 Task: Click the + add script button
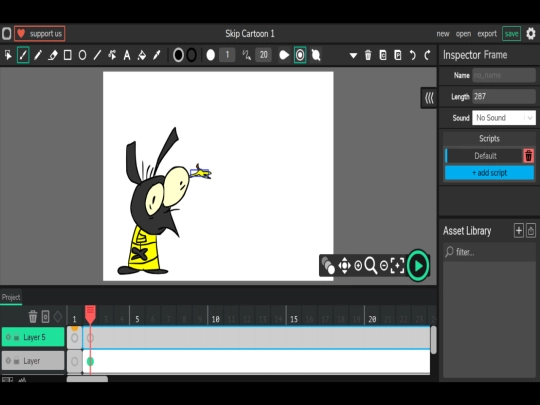489,173
